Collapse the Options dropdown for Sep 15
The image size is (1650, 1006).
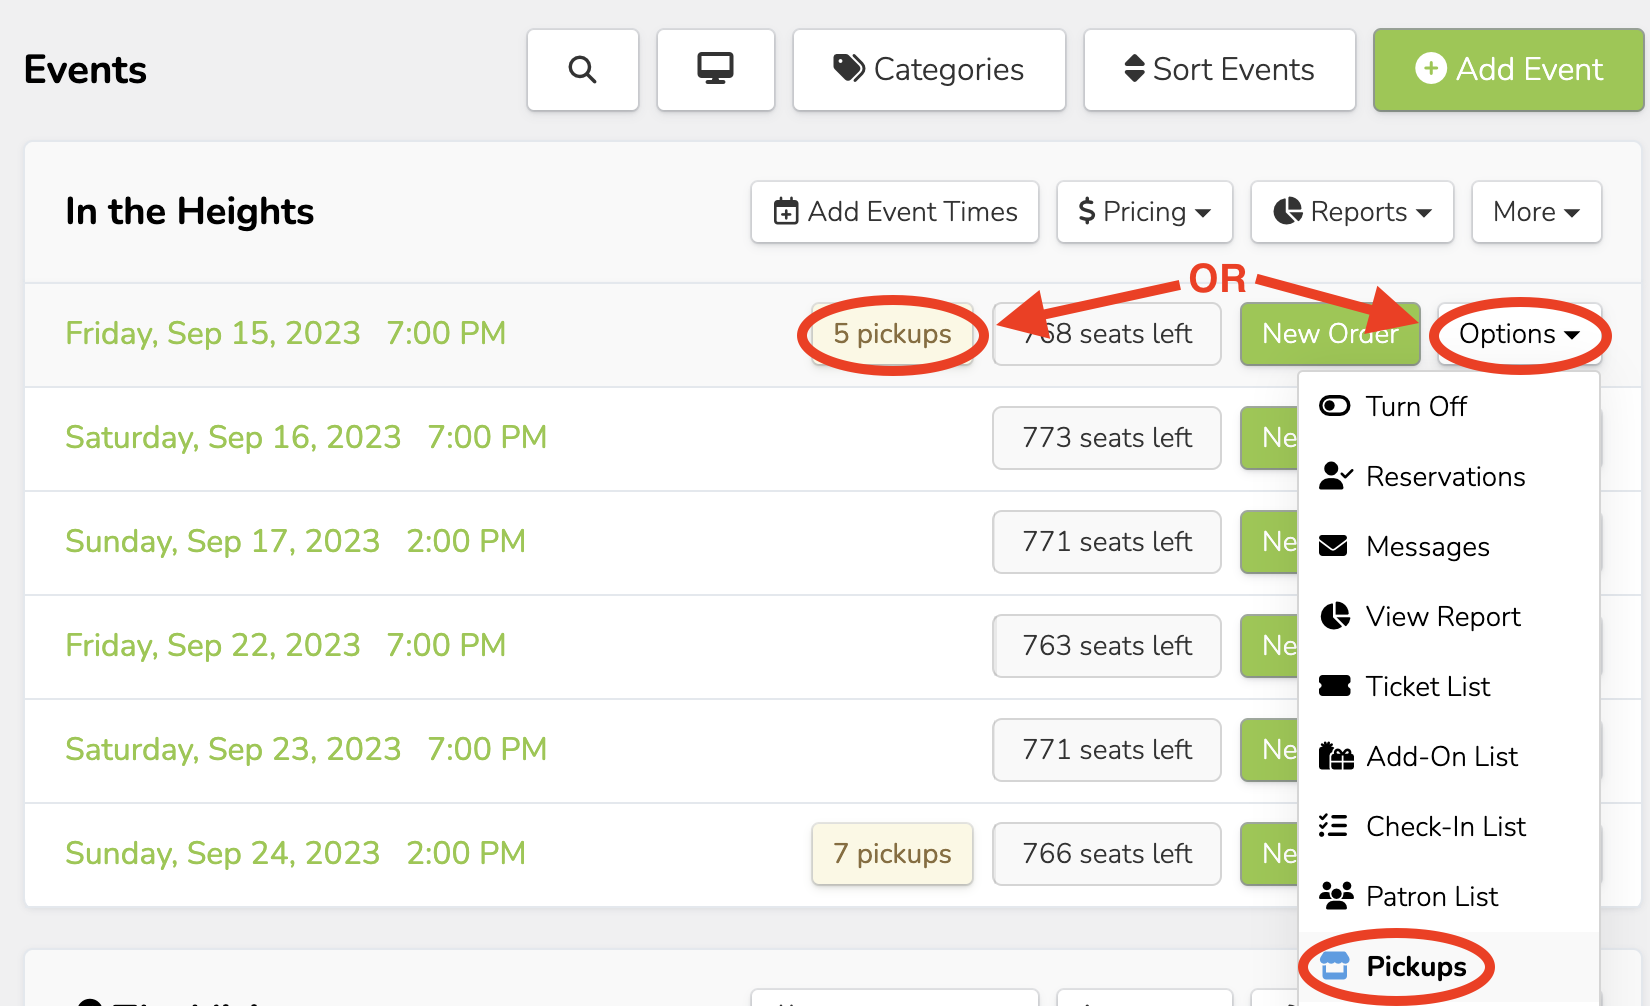[x=1518, y=334]
